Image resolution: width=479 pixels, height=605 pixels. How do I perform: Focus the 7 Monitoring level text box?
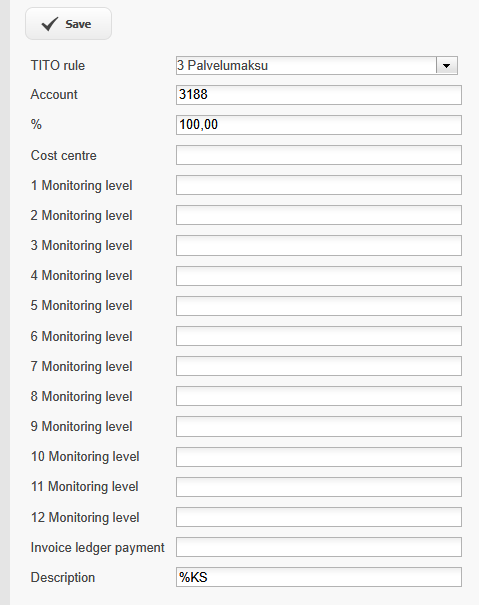319,366
